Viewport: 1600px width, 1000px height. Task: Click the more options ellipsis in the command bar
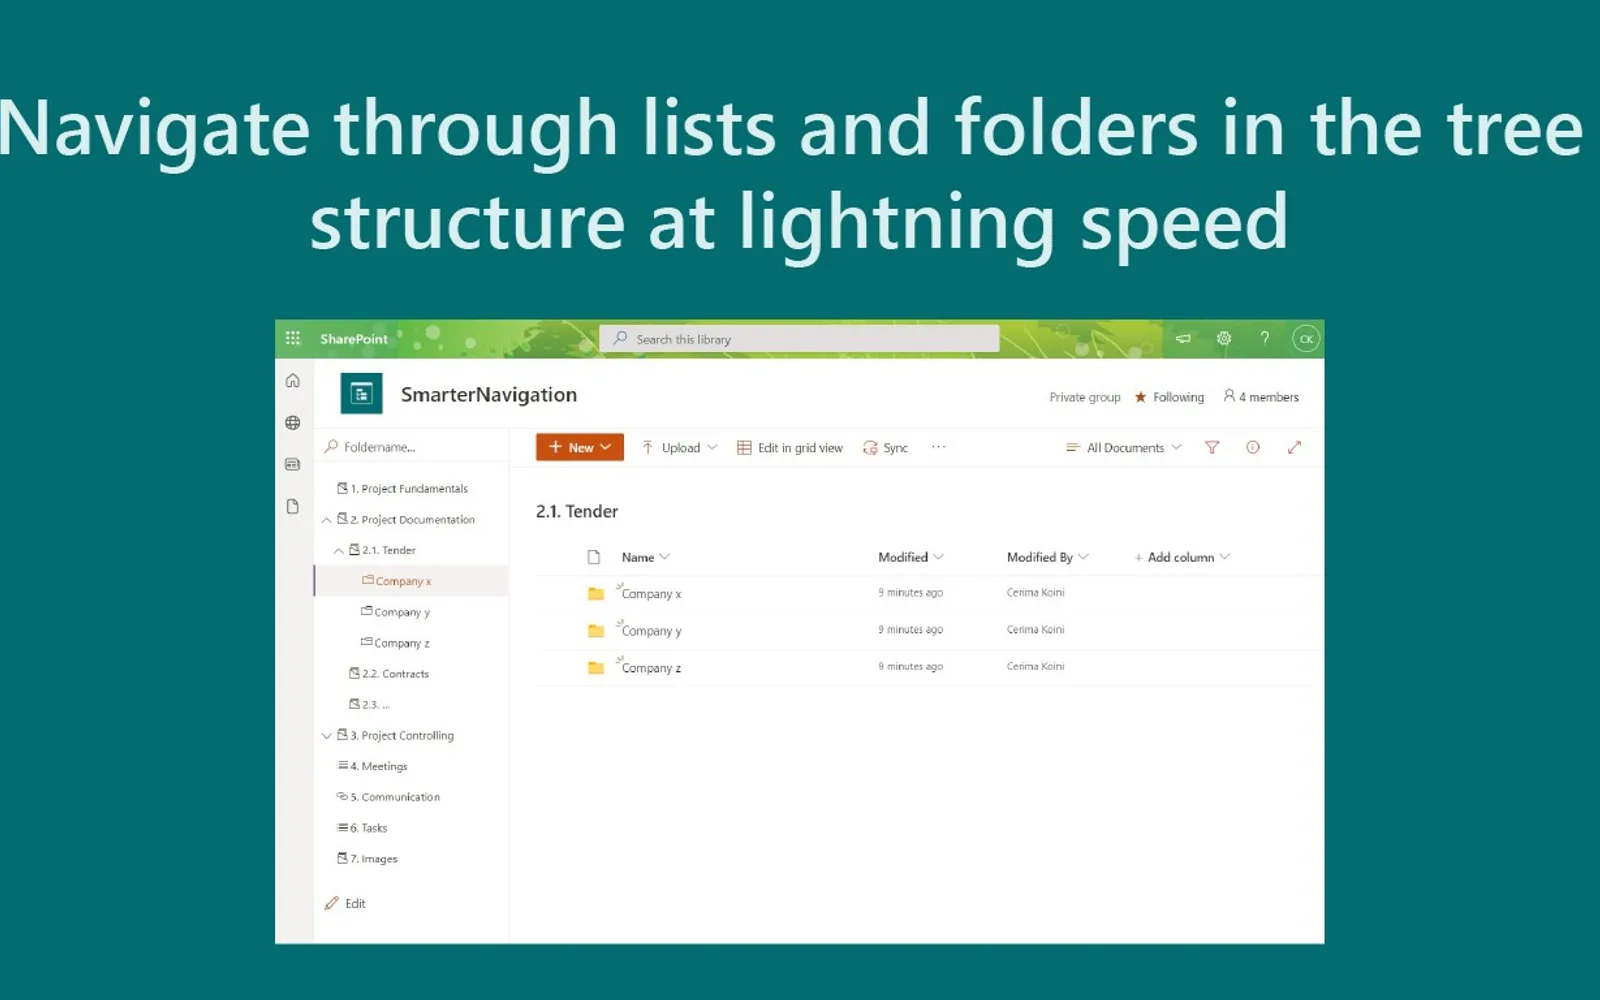point(938,447)
